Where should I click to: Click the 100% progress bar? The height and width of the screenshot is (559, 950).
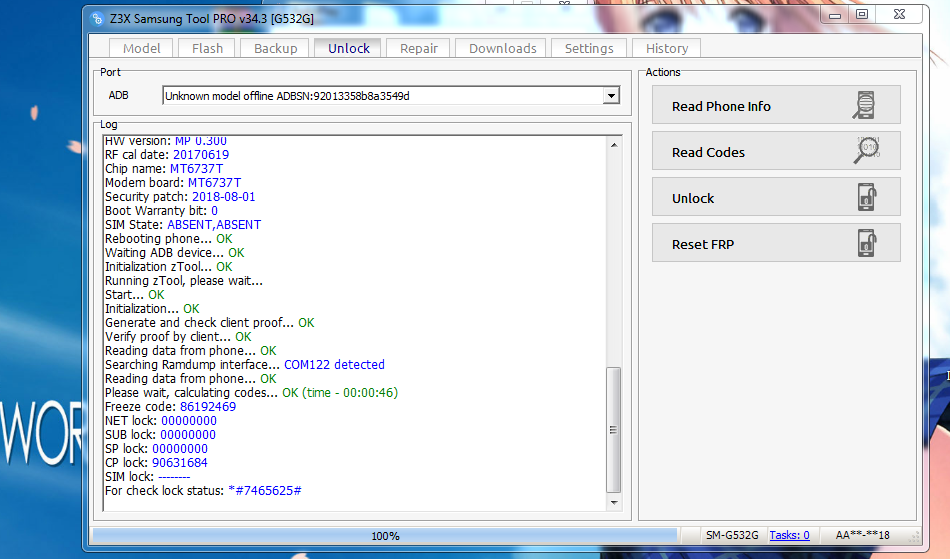(x=385, y=535)
